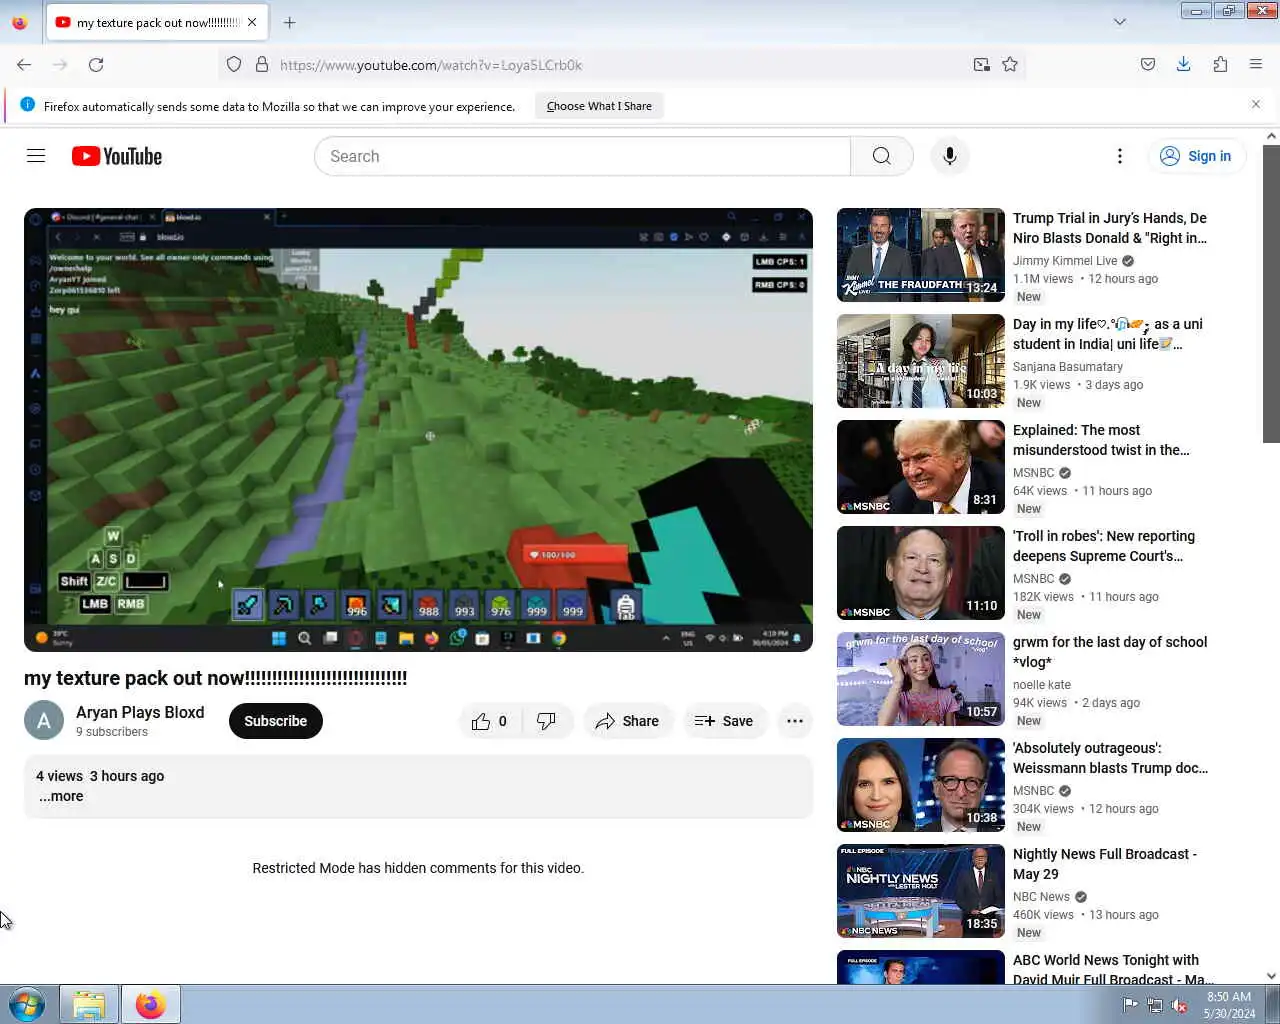
Task: Open the YouTube hamburger guide menu
Action: pyautogui.click(x=36, y=156)
